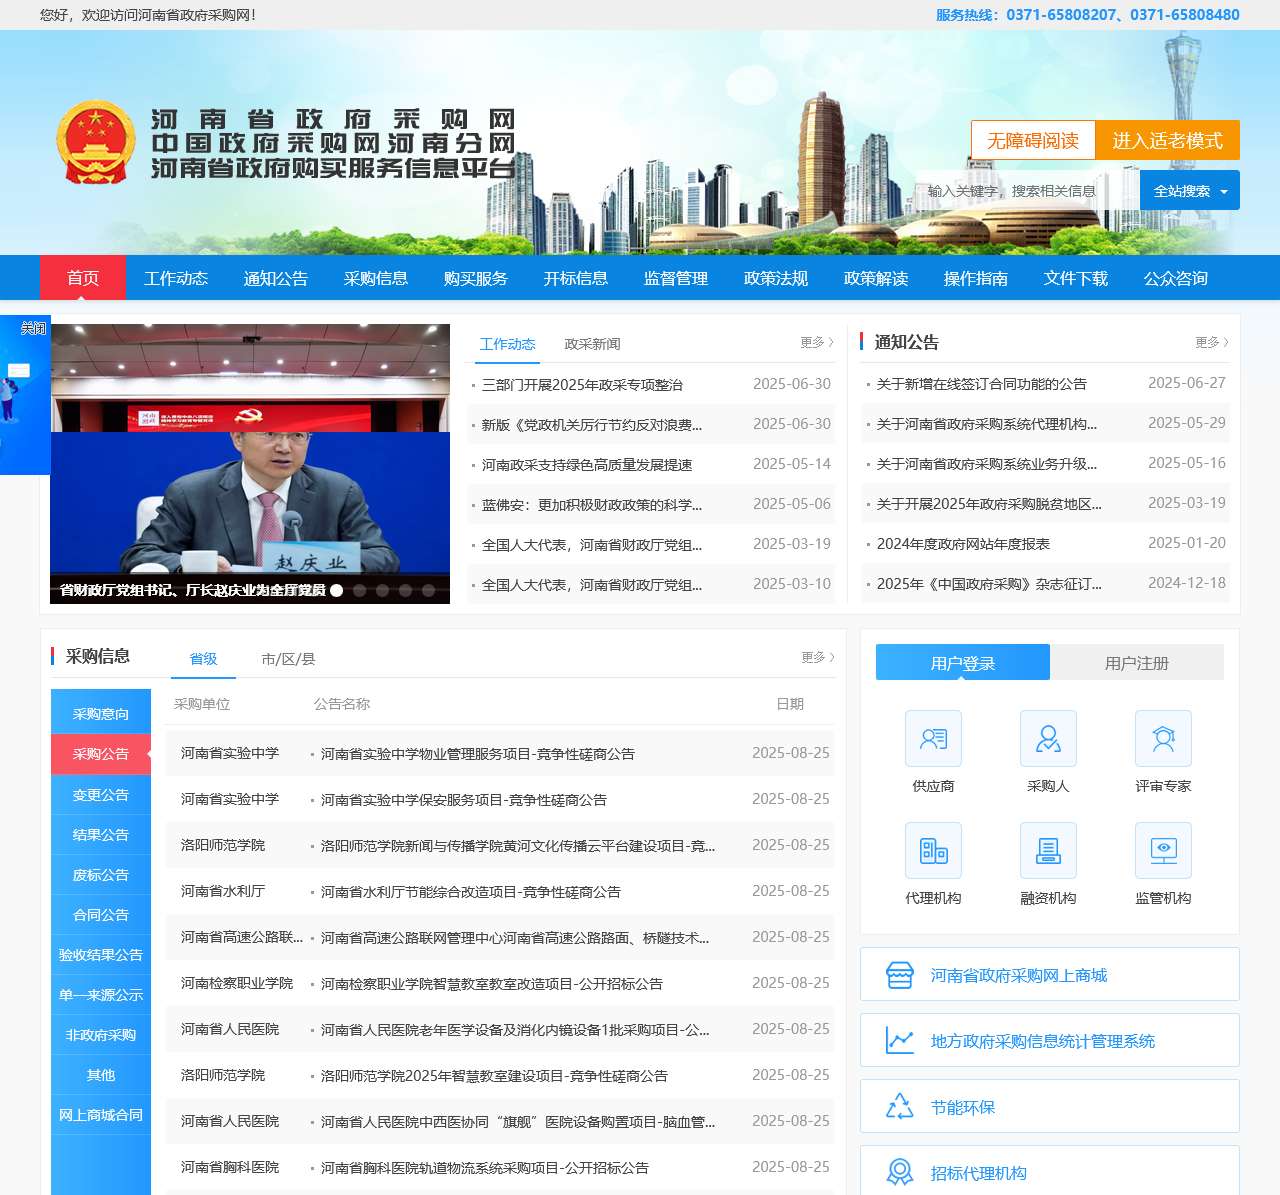Select the 节能环保 recycle icon

tap(900, 1106)
